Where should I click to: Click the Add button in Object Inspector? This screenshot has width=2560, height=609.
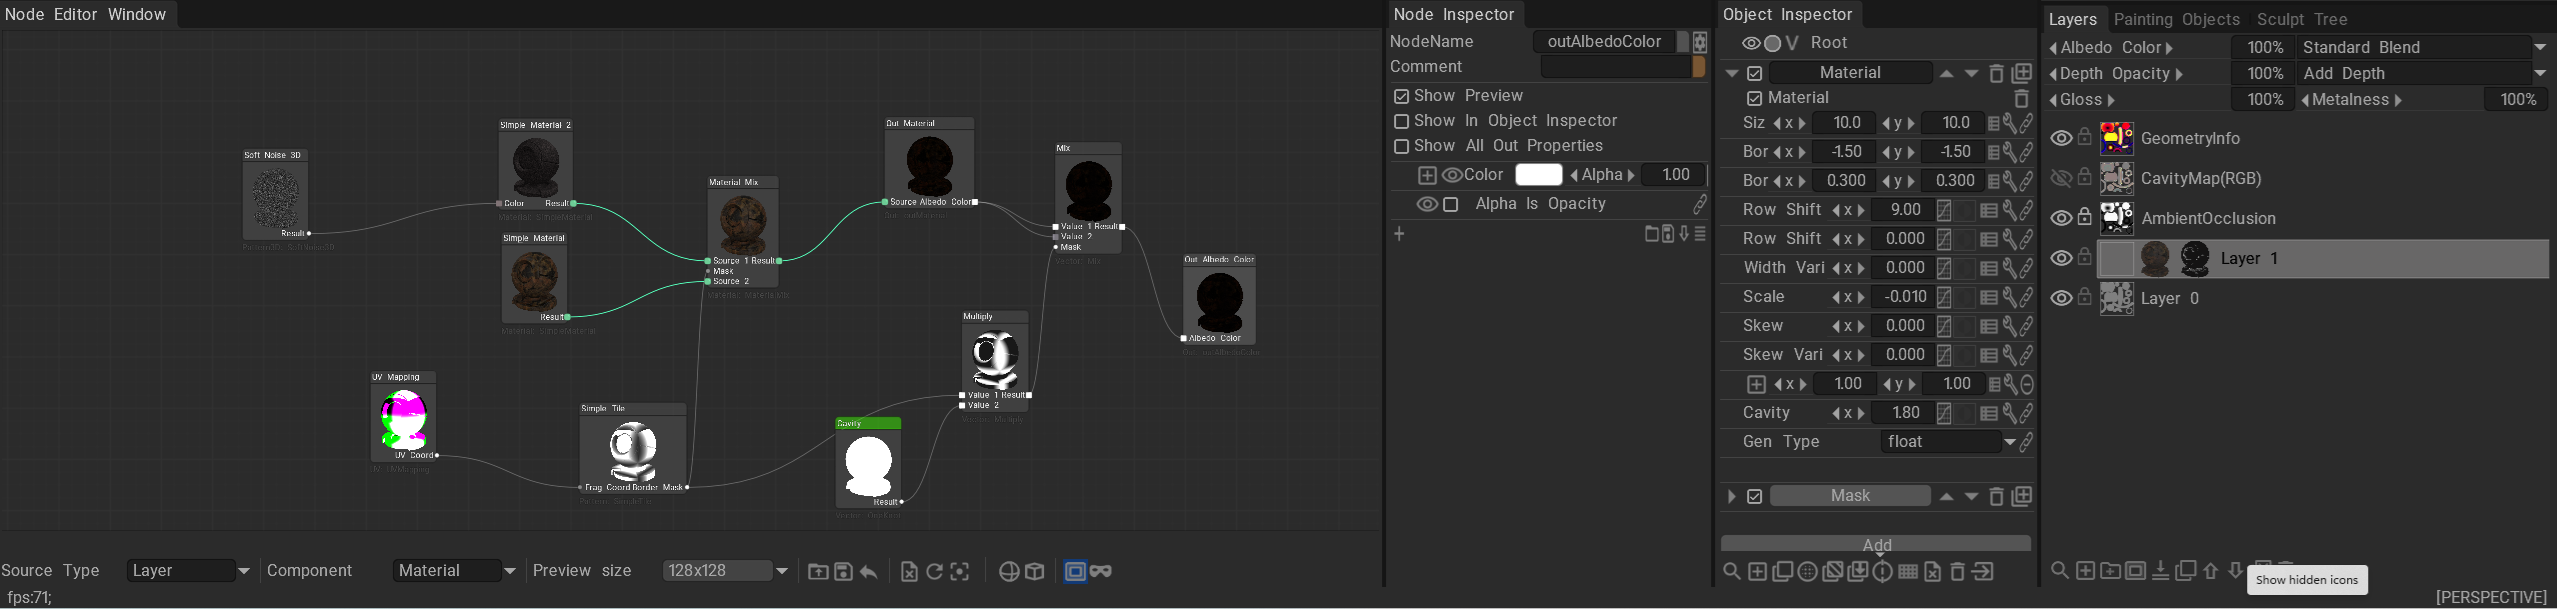point(1876,544)
